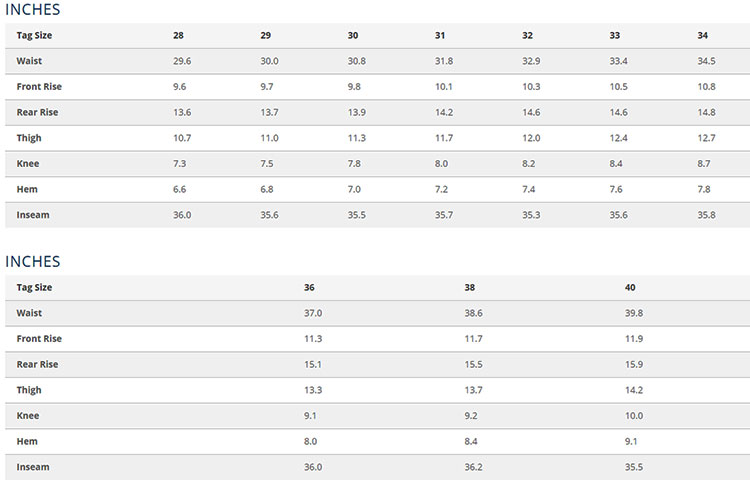This screenshot has width=750, height=481.
Task: Select the knee value 10.0 for size 40
Action: (x=634, y=416)
